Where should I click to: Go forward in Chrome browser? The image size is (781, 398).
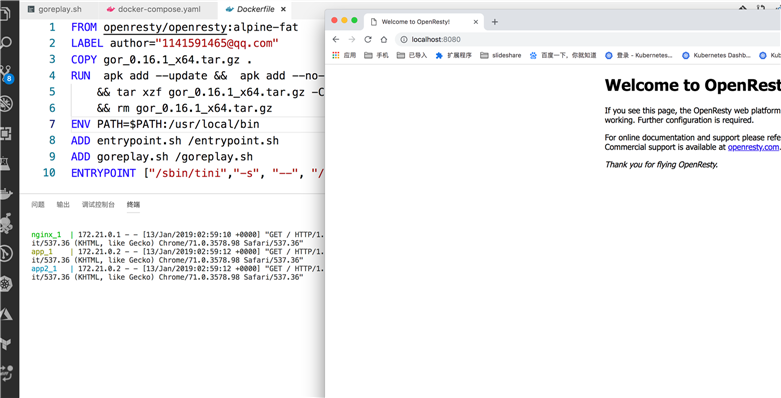click(352, 39)
